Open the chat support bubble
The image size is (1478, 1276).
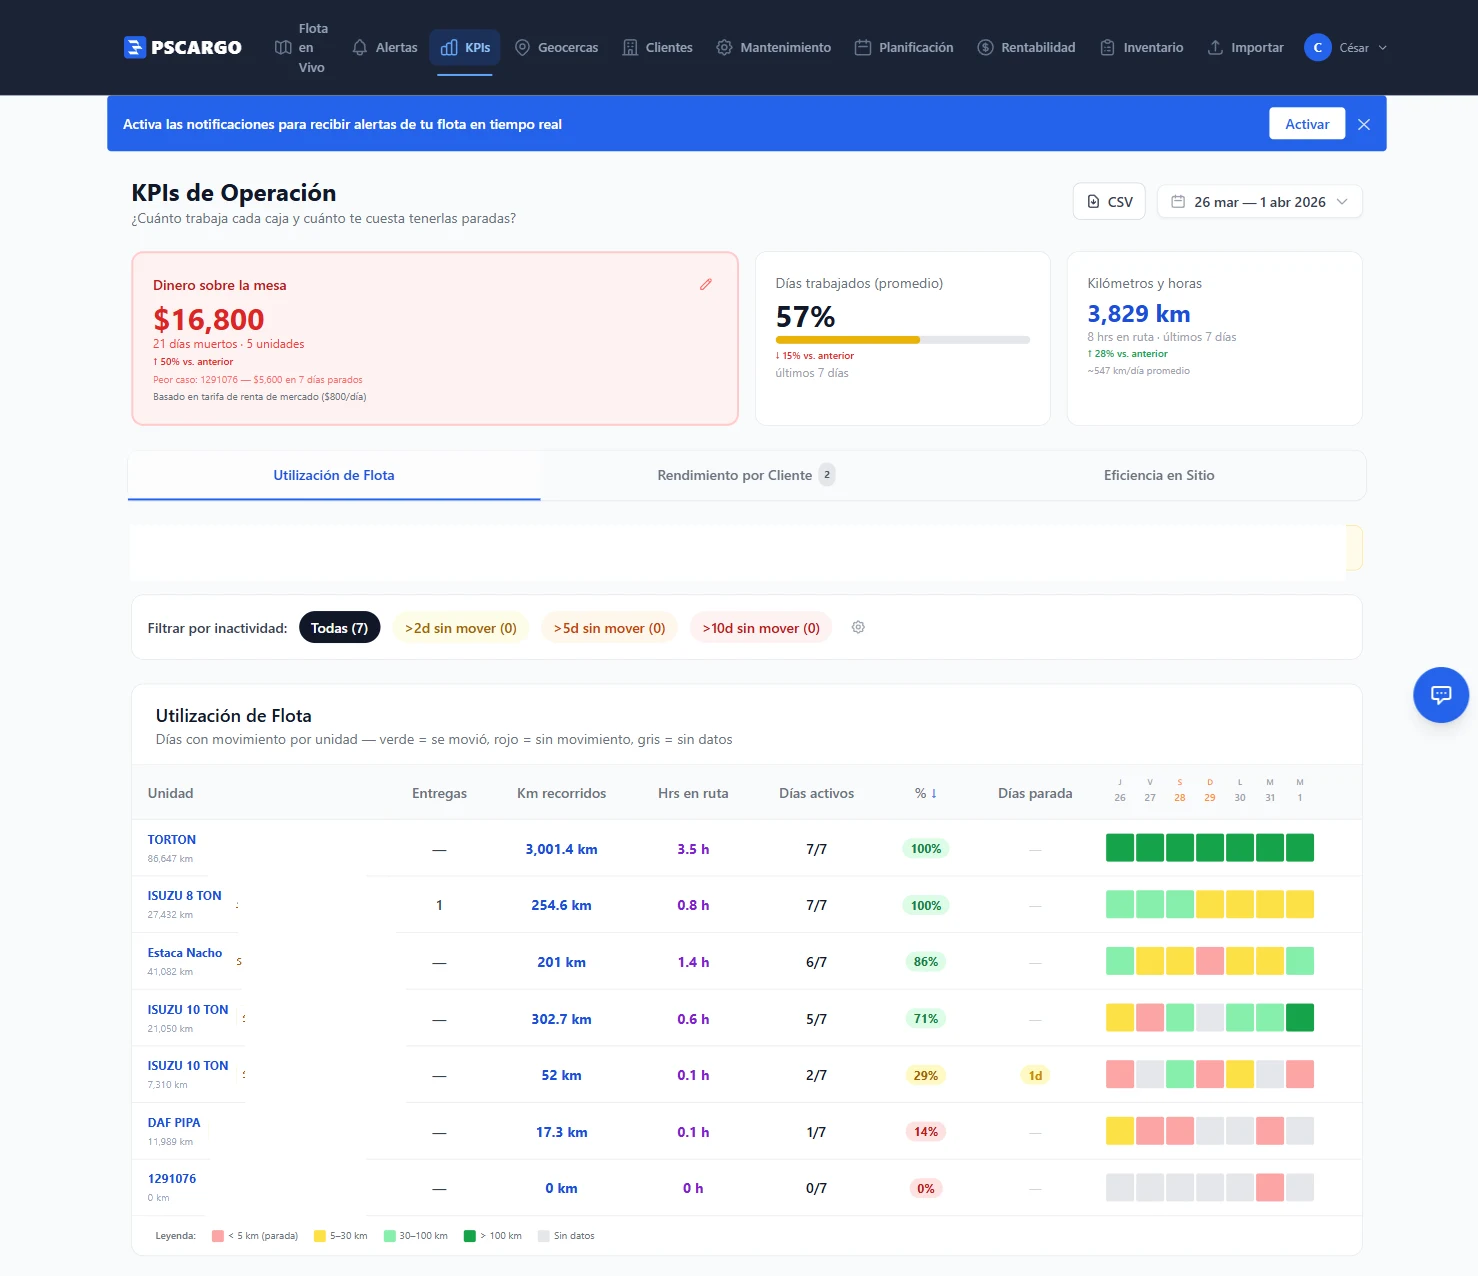pos(1440,695)
